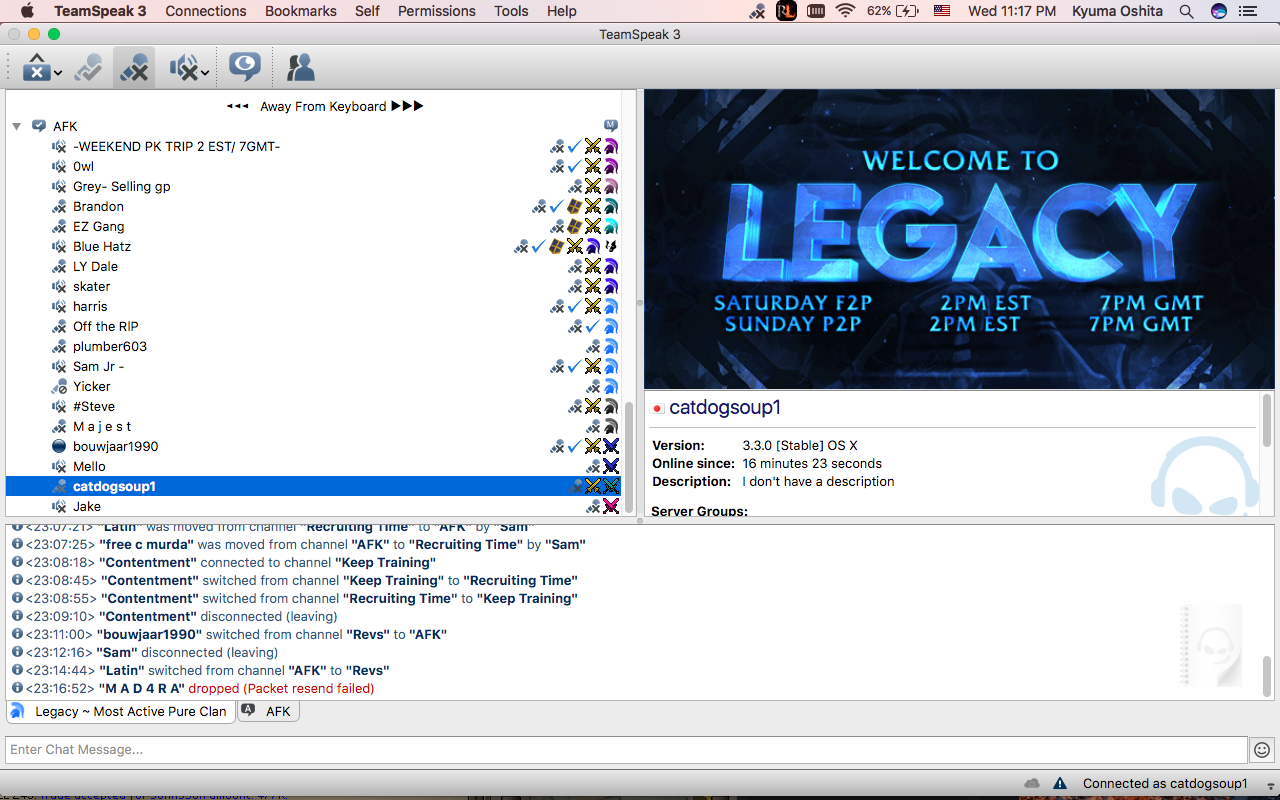The height and width of the screenshot is (800, 1280).
Task: Open the TeamSpeak 3 application menu
Action: (100, 11)
